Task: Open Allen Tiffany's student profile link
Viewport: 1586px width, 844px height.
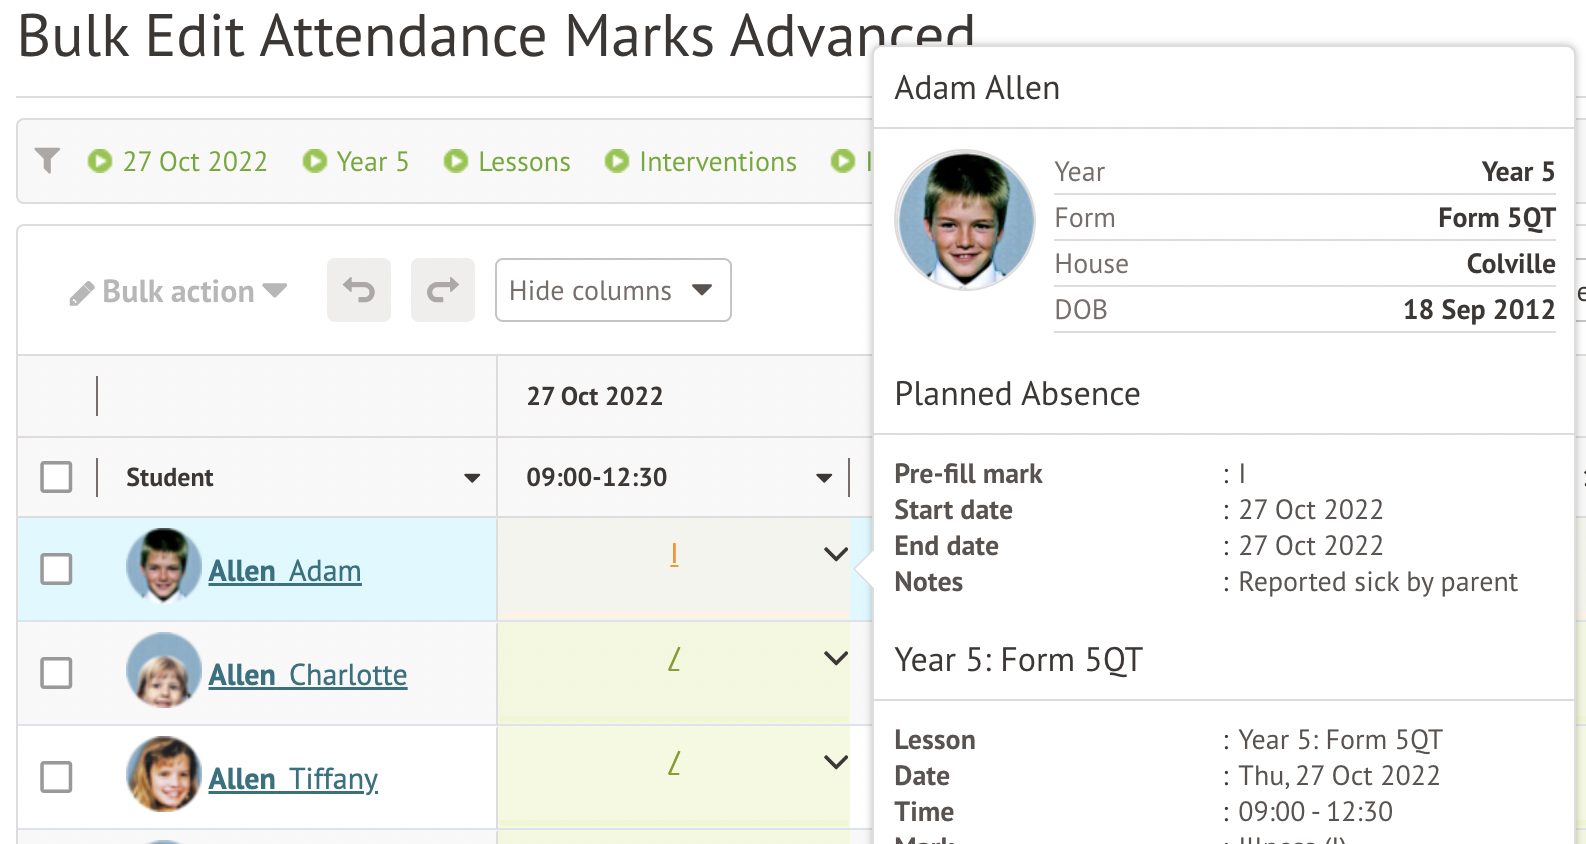Action: click(293, 779)
